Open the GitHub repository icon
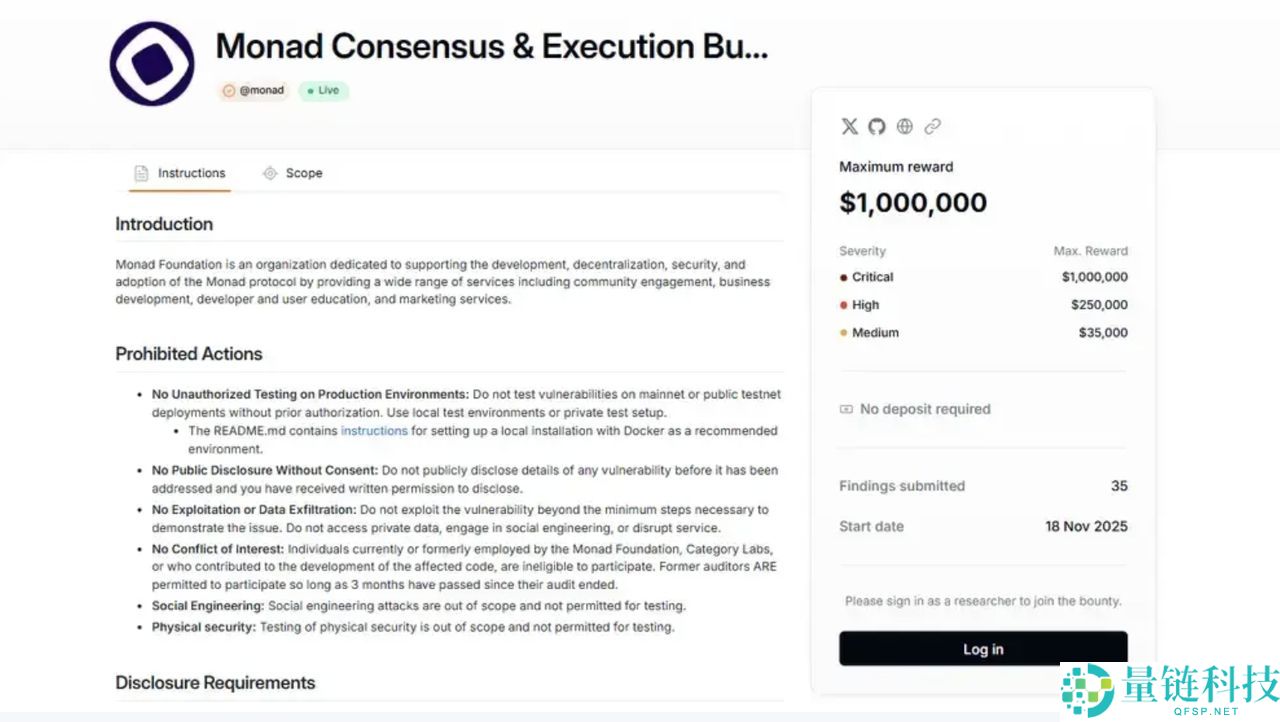Screen dimensions: 1280x722 pyautogui.click(x=877, y=126)
